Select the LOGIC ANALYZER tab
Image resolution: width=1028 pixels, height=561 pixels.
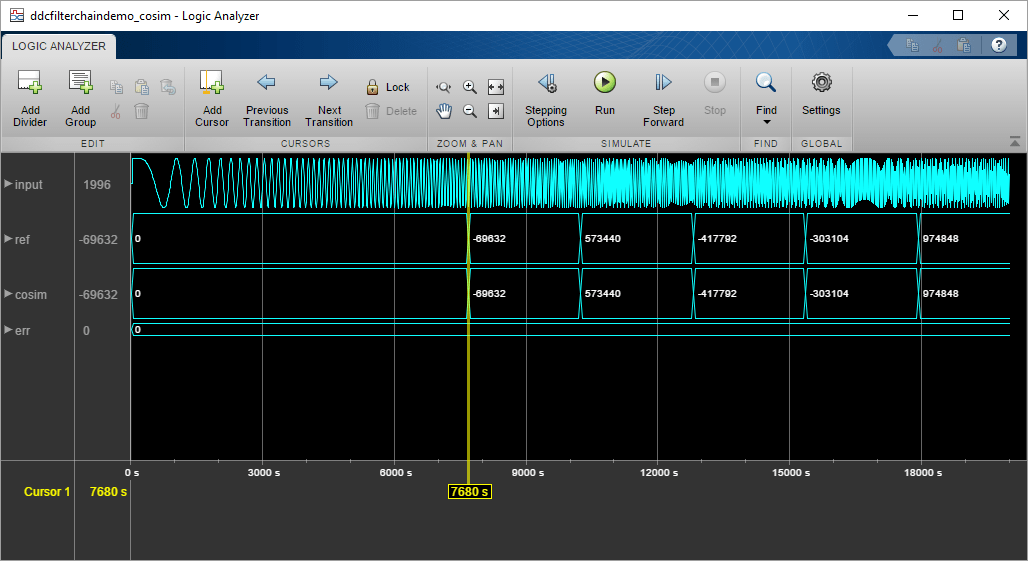(59, 46)
